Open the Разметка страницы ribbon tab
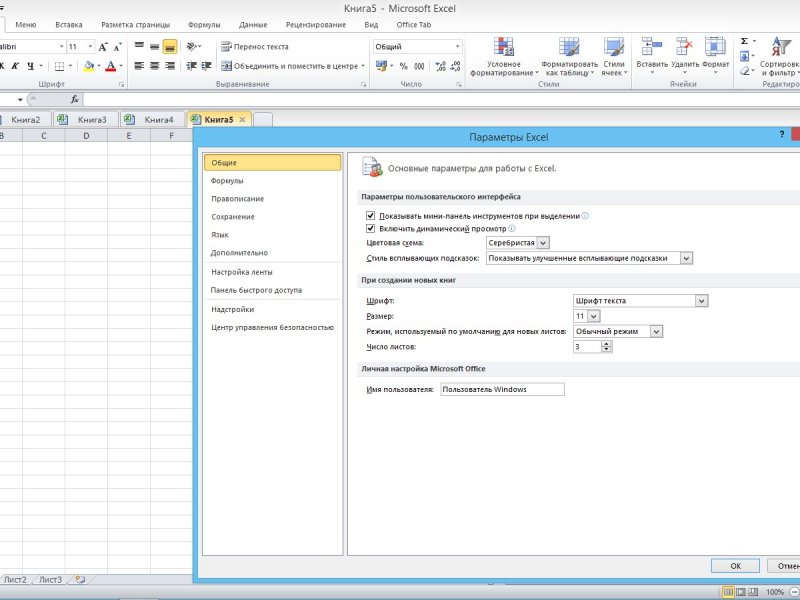 [x=135, y=24]
